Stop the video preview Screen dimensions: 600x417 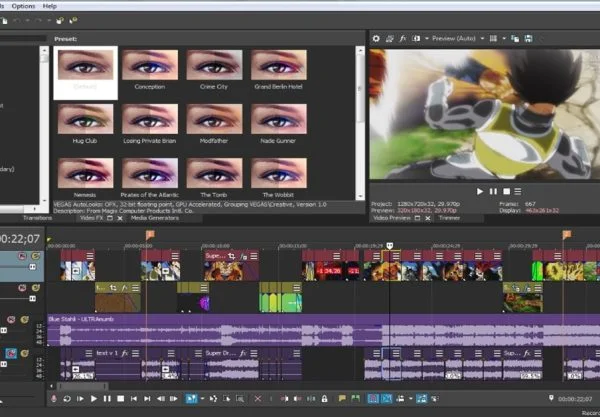coord(506,191)
